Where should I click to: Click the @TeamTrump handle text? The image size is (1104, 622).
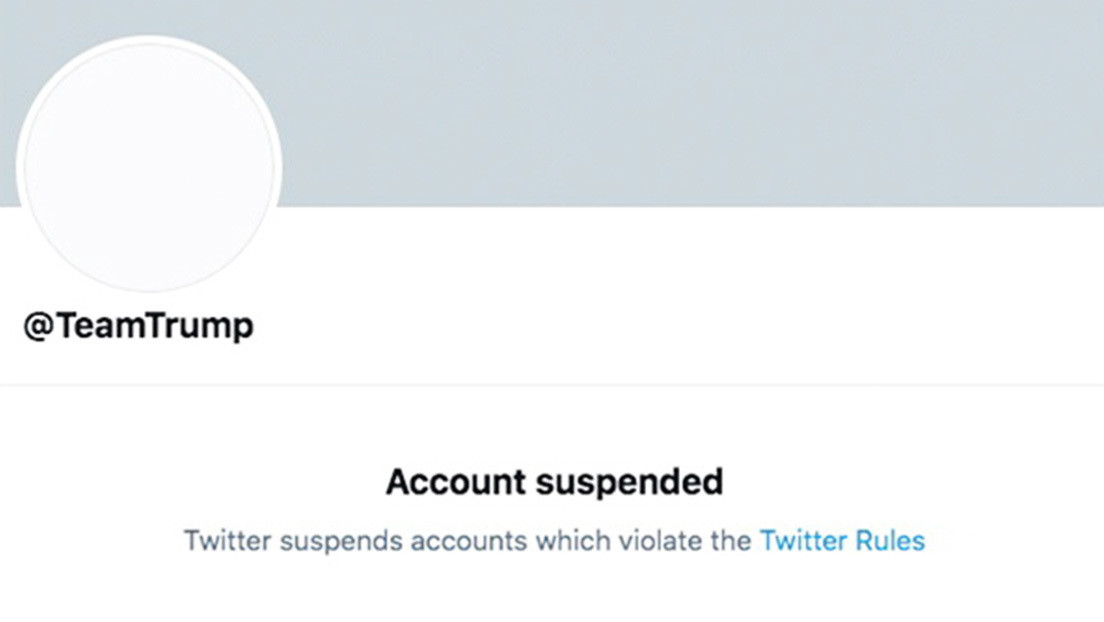pos(138,325)
